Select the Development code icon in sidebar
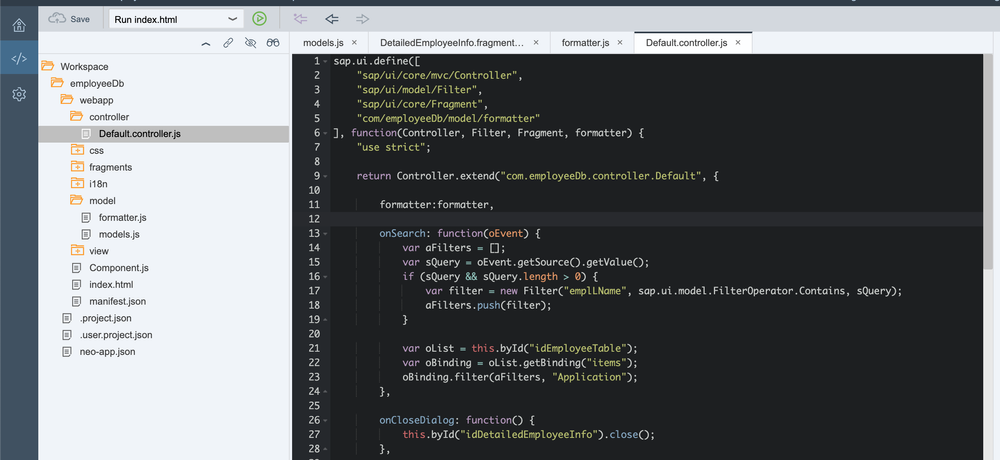1000x460 pixels. coord(19,59)
